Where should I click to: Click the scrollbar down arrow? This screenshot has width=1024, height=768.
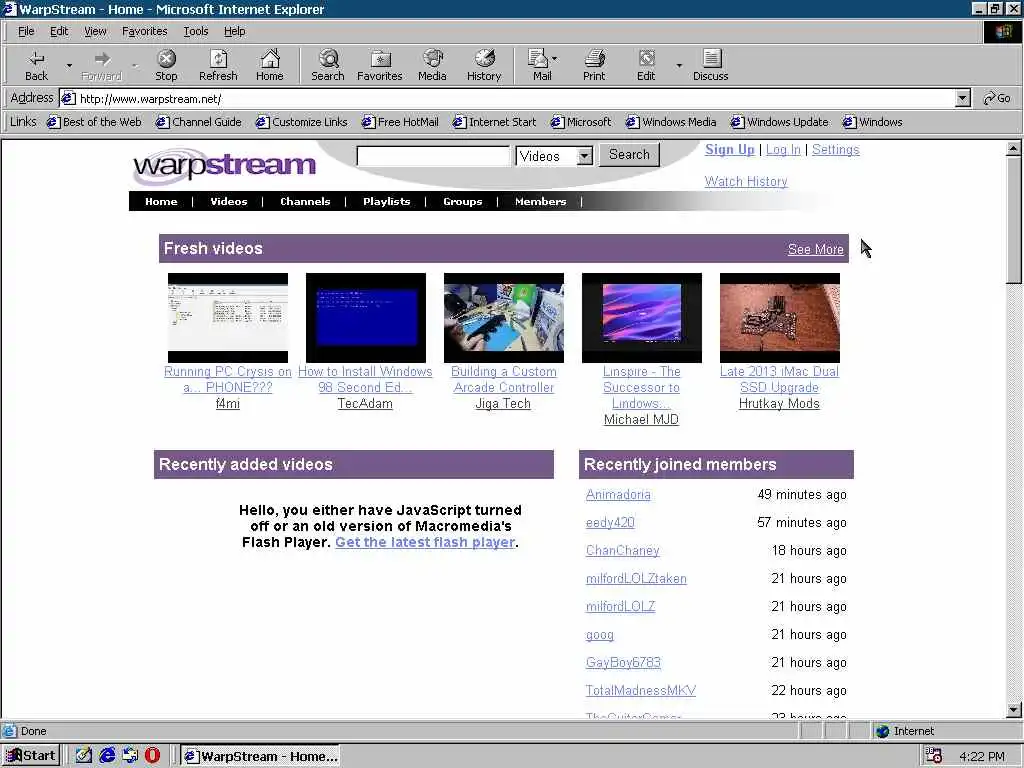tap(1014, 710)
